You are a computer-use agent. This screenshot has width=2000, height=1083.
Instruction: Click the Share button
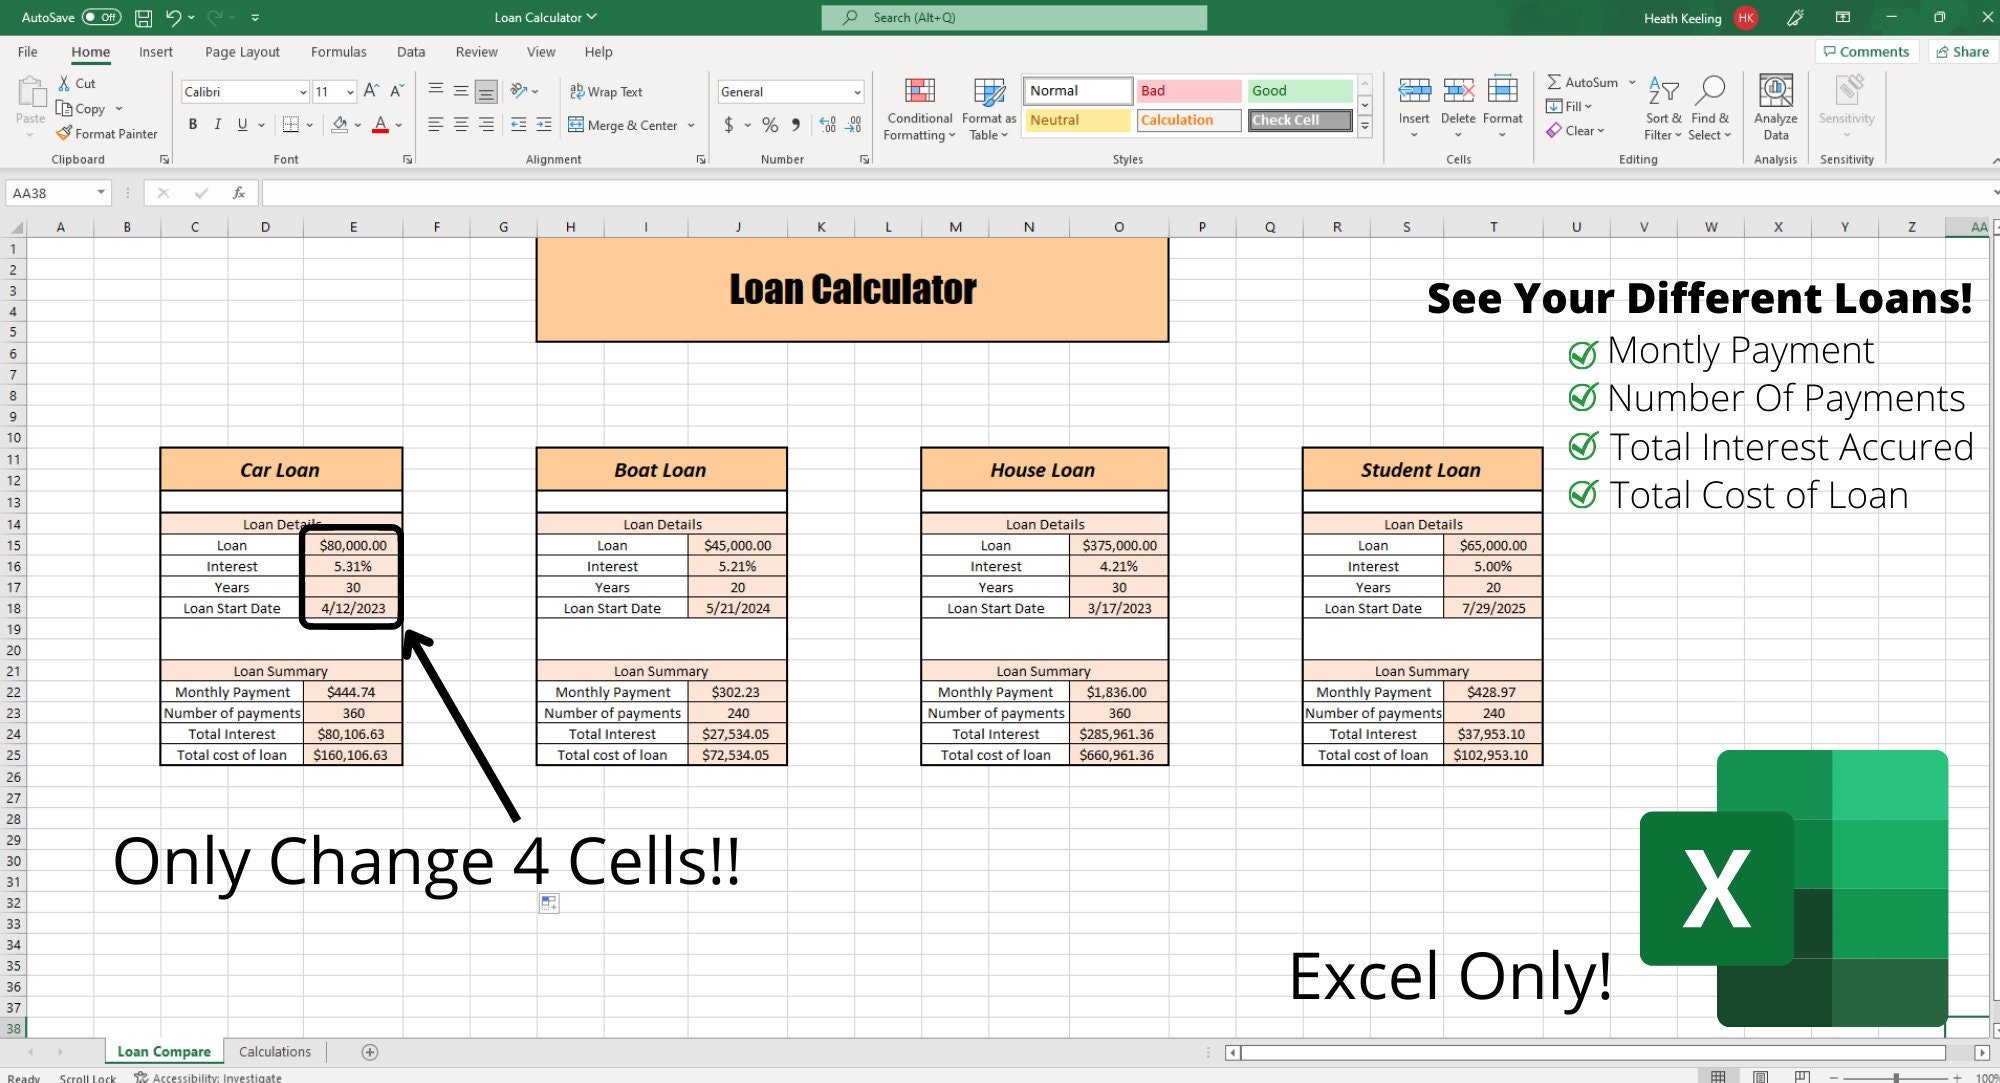pyautogui.click(x=1962, y=51)
